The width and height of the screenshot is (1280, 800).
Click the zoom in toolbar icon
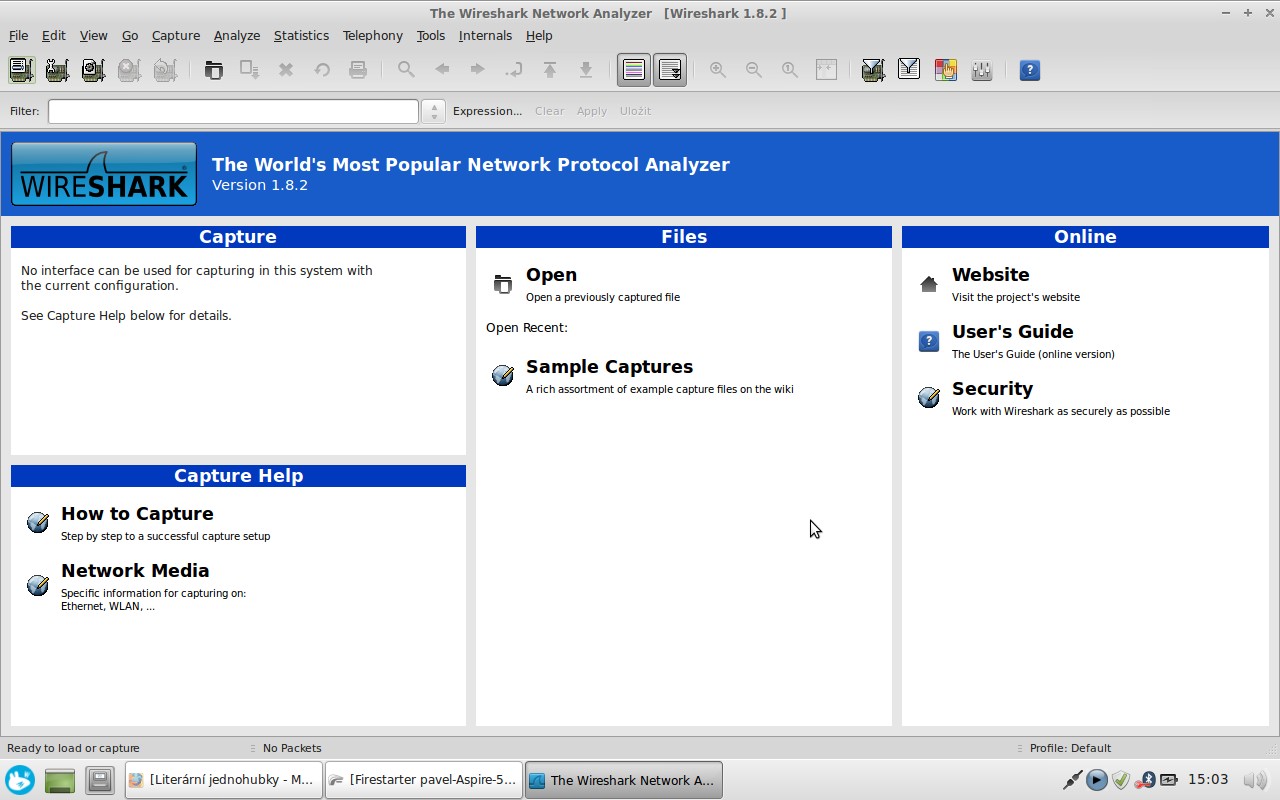718,70
